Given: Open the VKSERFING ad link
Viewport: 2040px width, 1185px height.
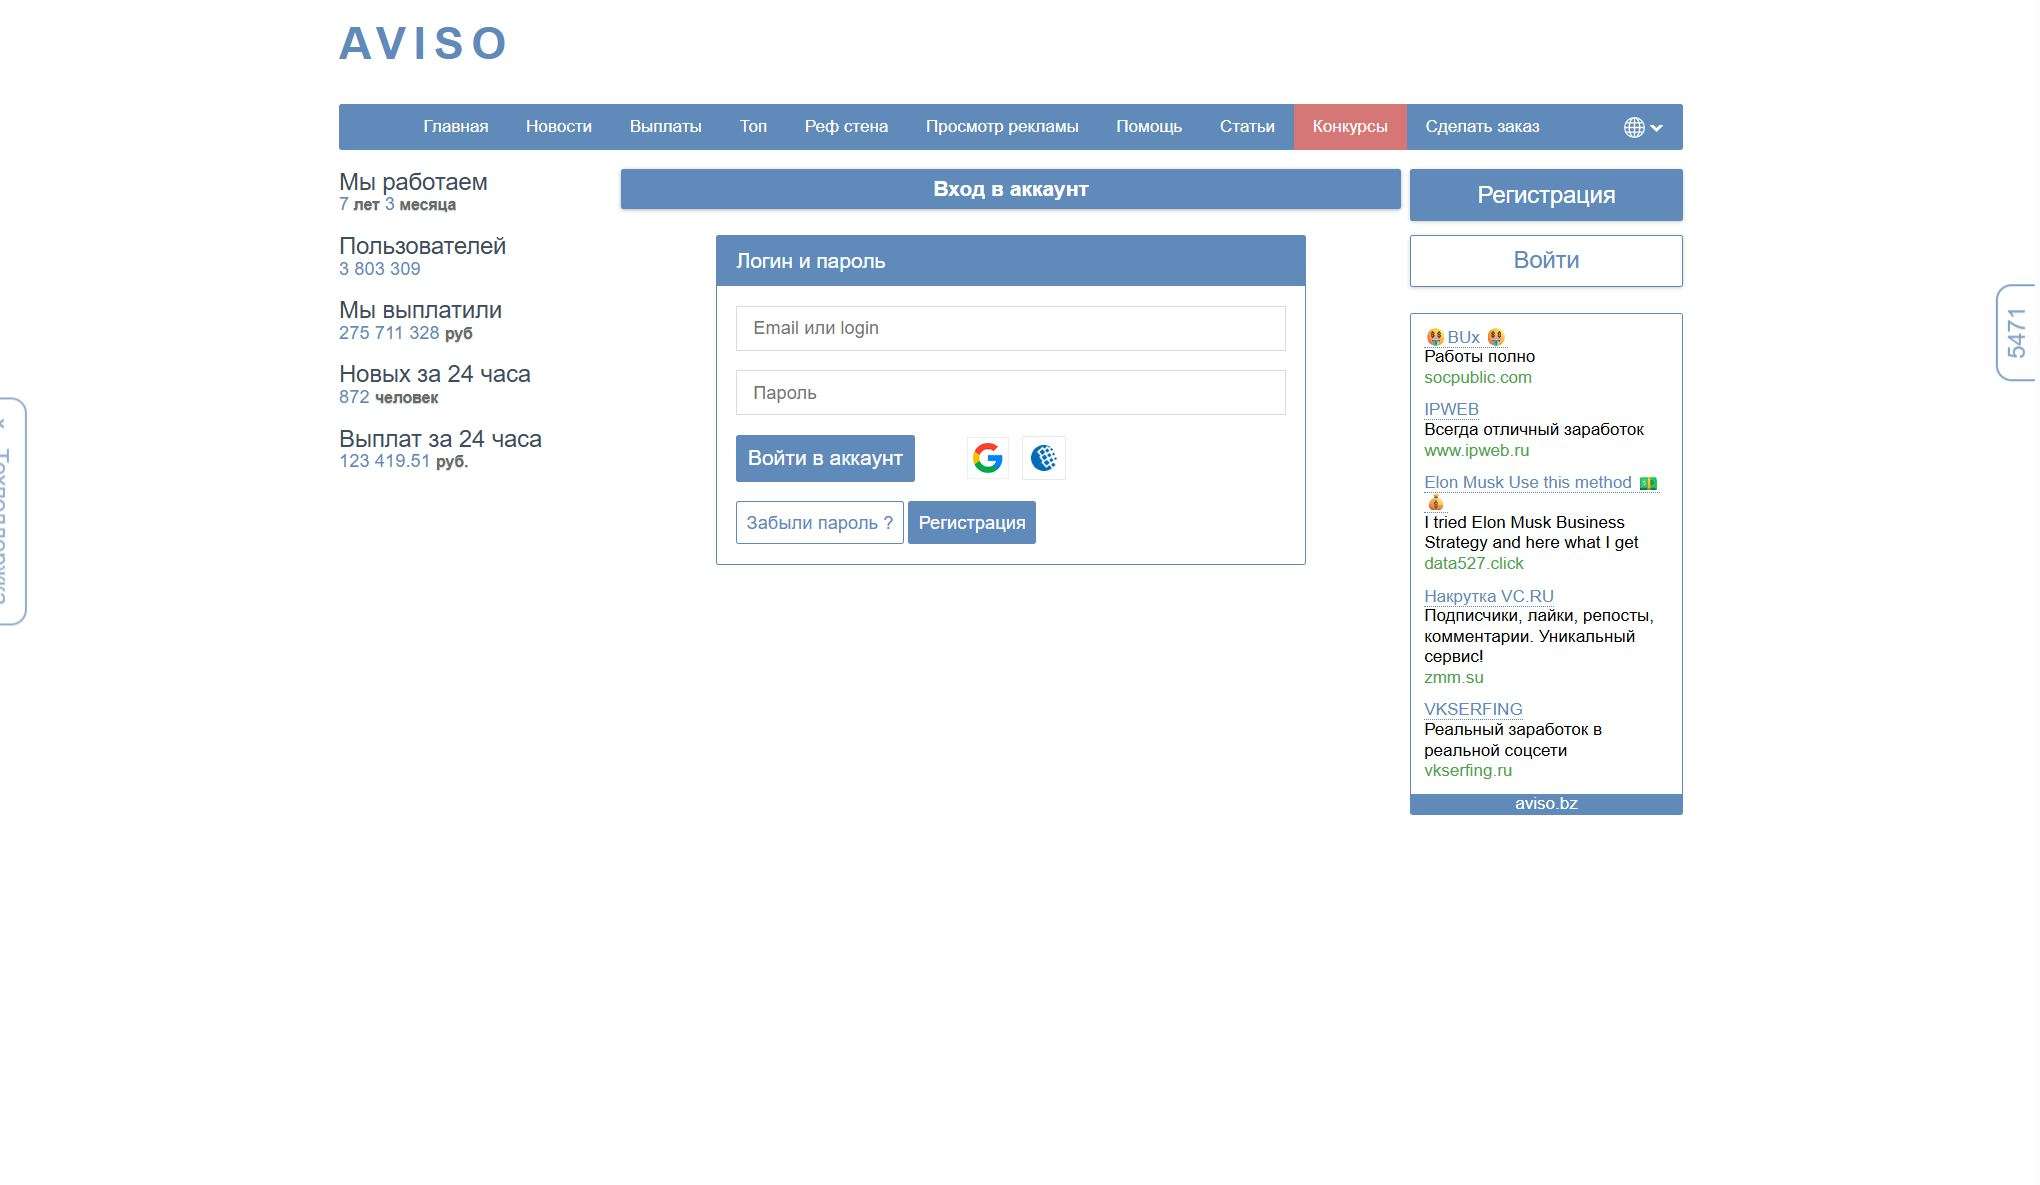Looking at the screenshot, I should click(x=1472, y=709).
